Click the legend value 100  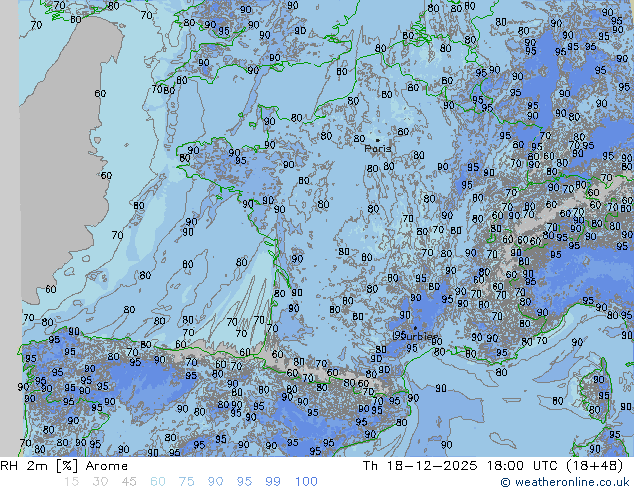[x=306, y=482]
